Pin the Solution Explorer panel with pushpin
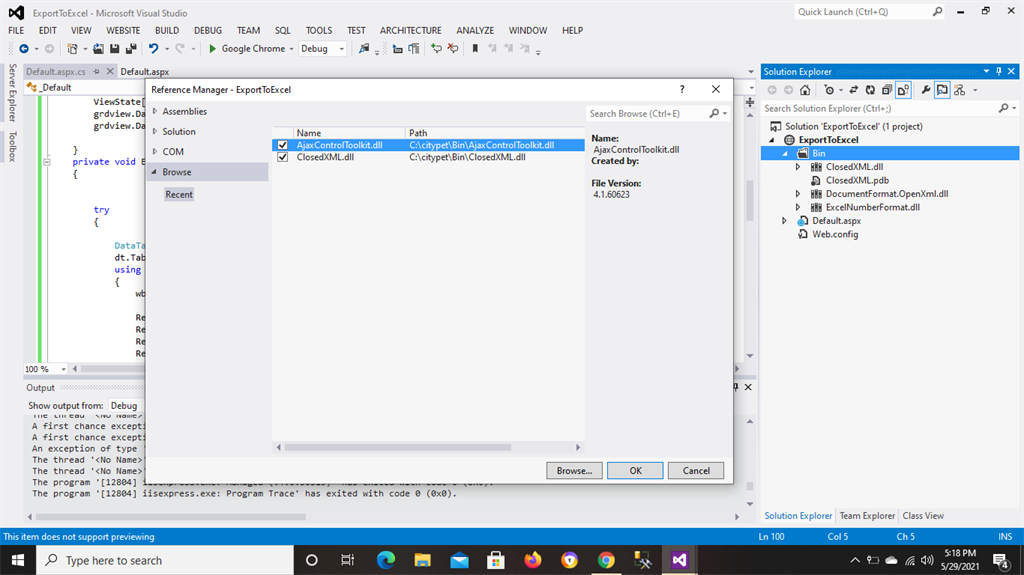This screenshot has width=1024, height=575. 999,71
